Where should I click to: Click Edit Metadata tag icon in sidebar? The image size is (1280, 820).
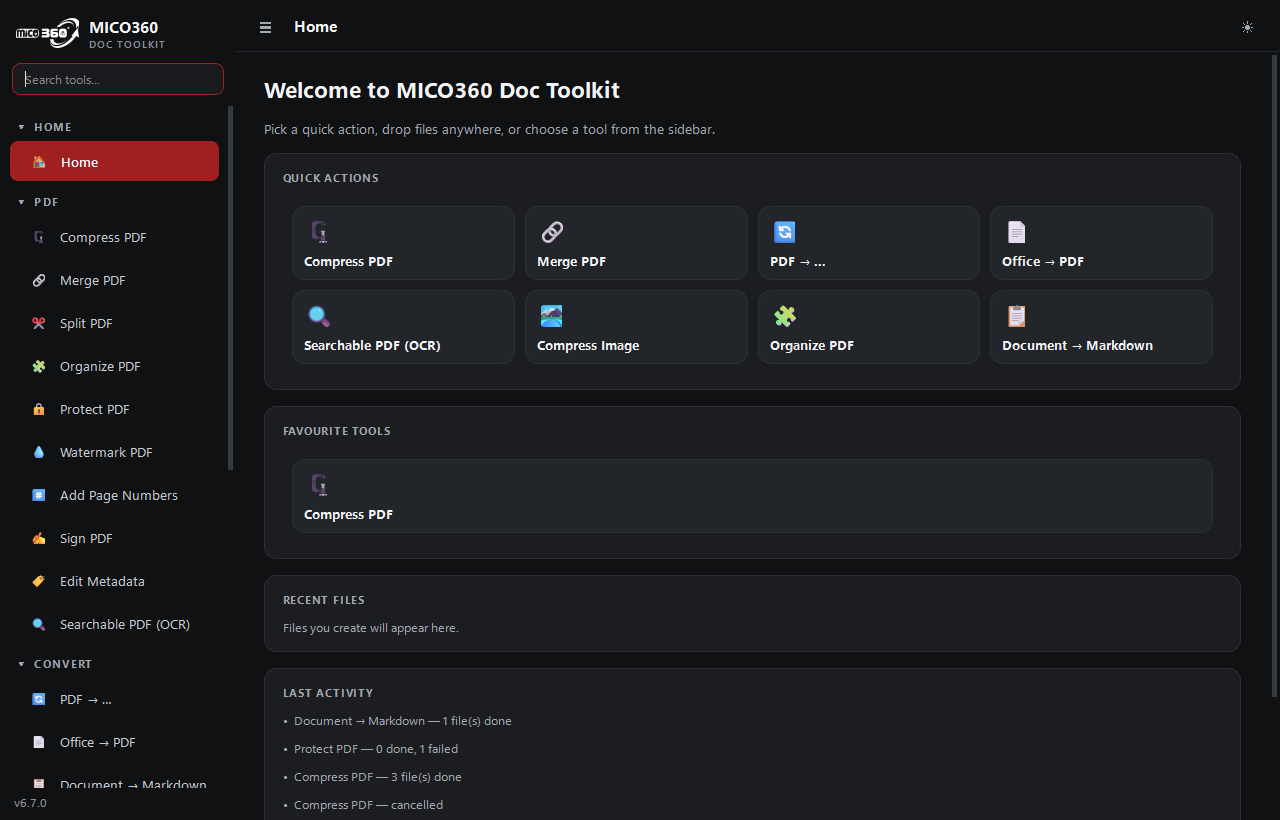coord(39,582)
